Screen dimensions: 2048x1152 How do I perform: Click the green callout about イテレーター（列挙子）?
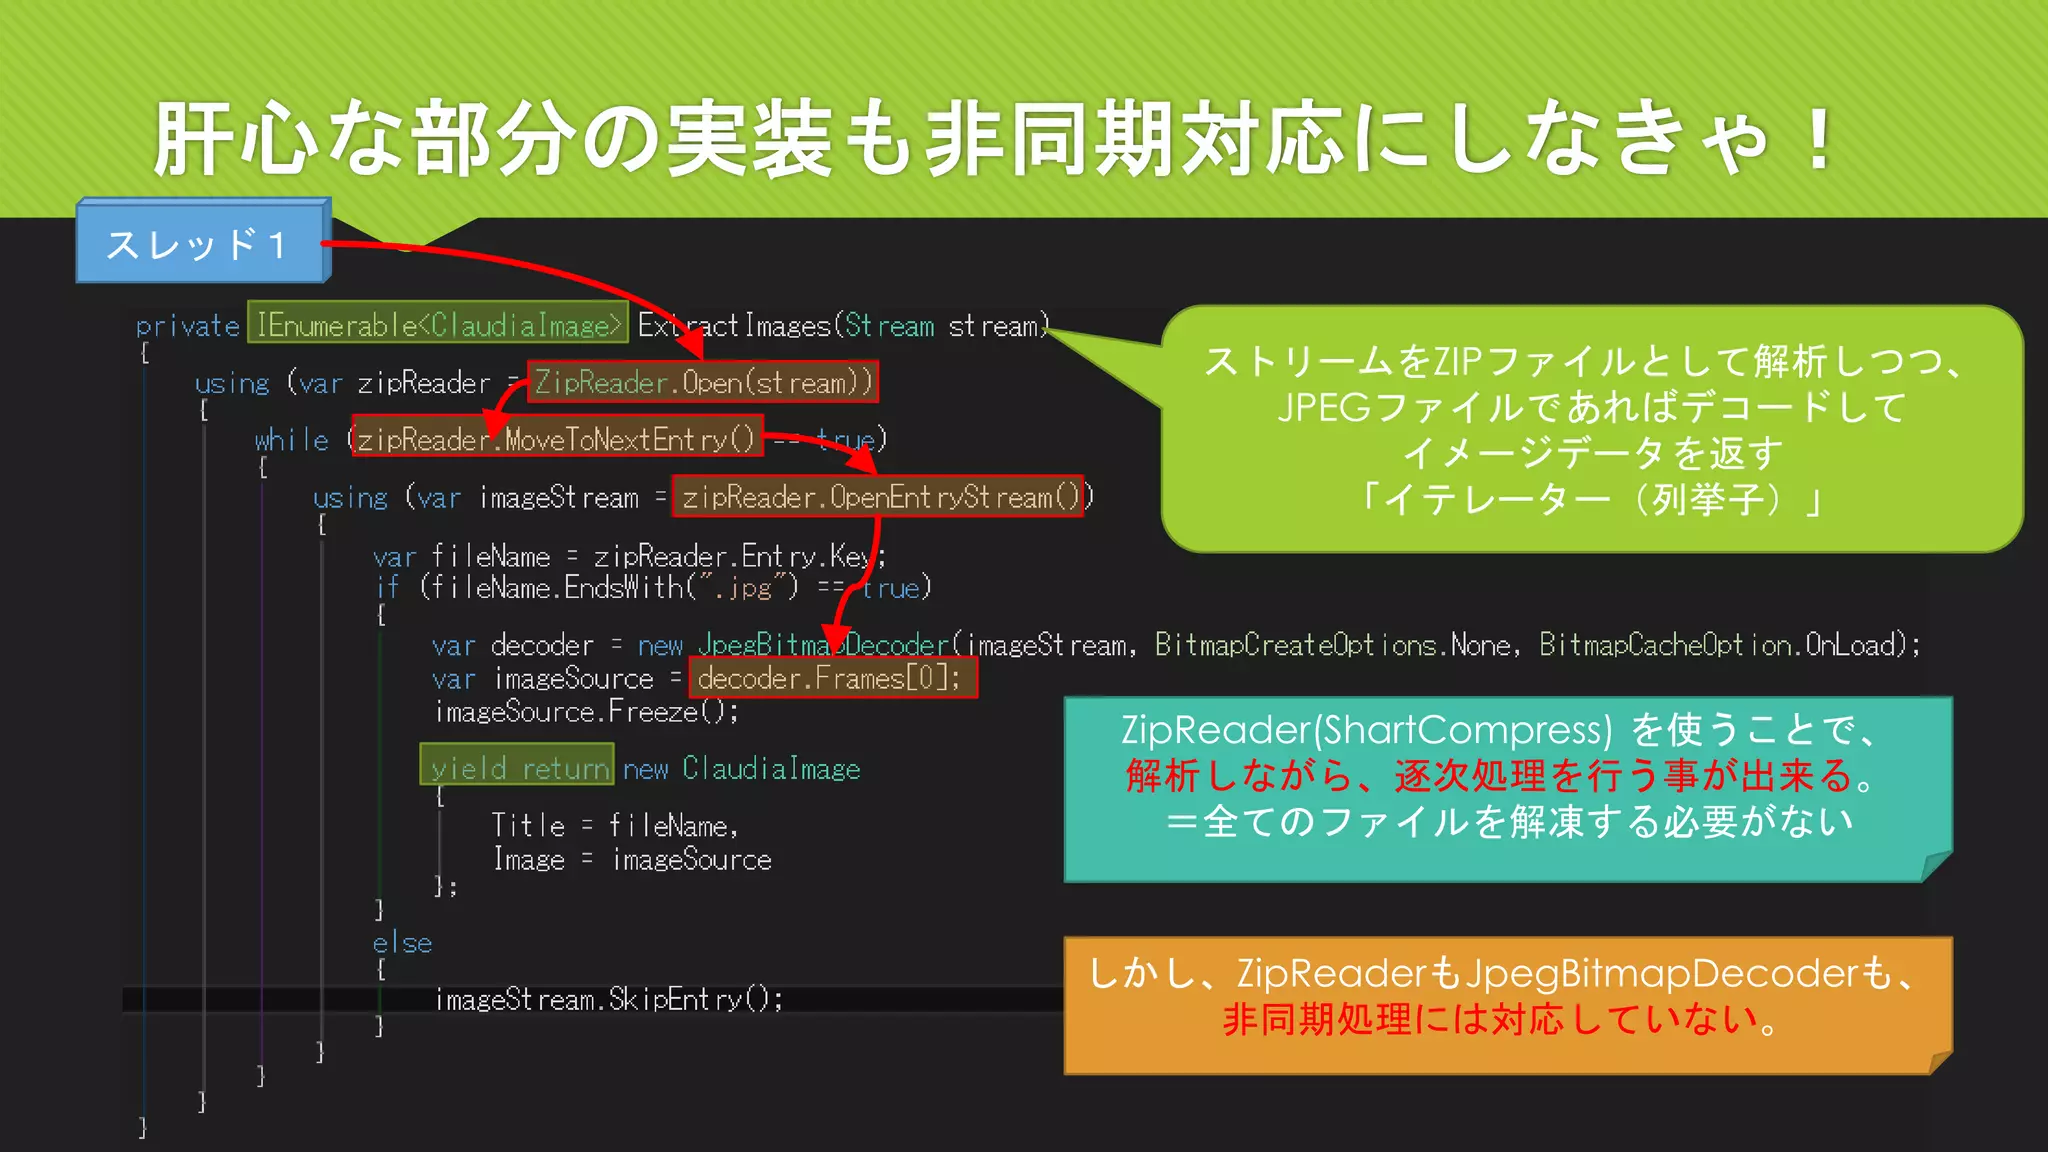[1592, 430]
